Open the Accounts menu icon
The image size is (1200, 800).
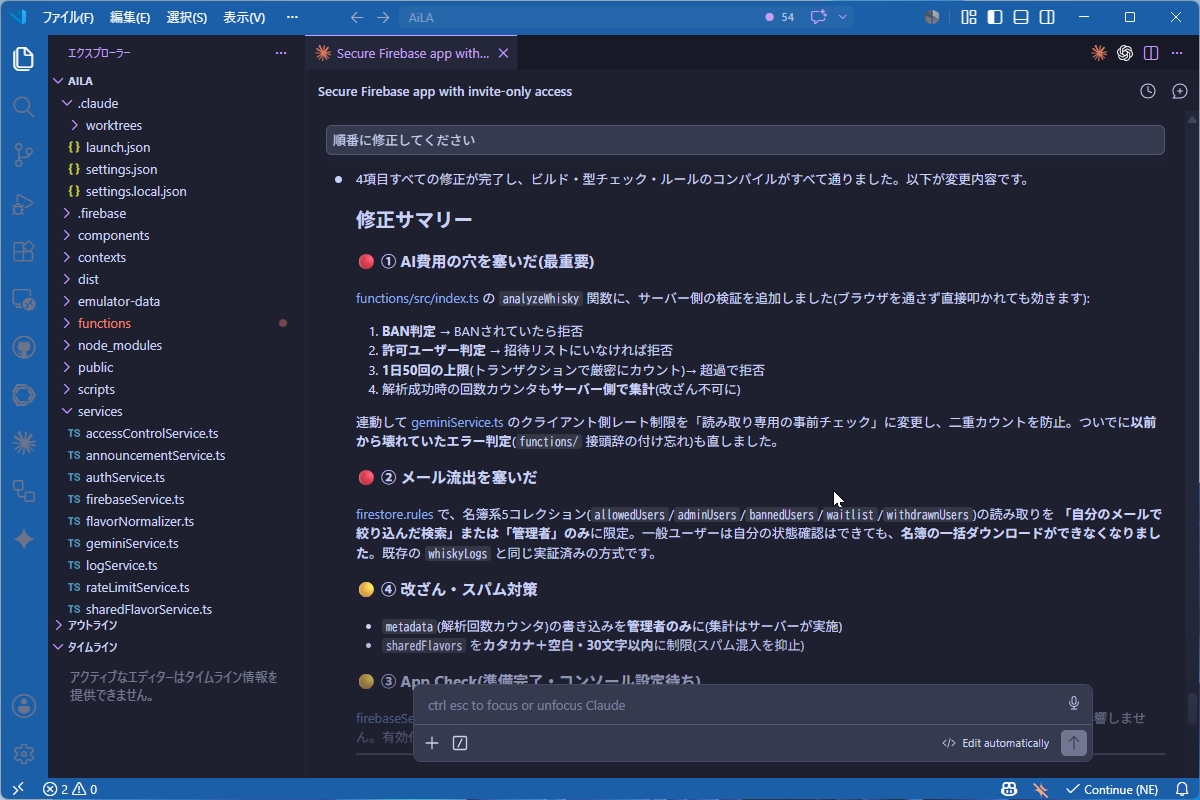24,706
